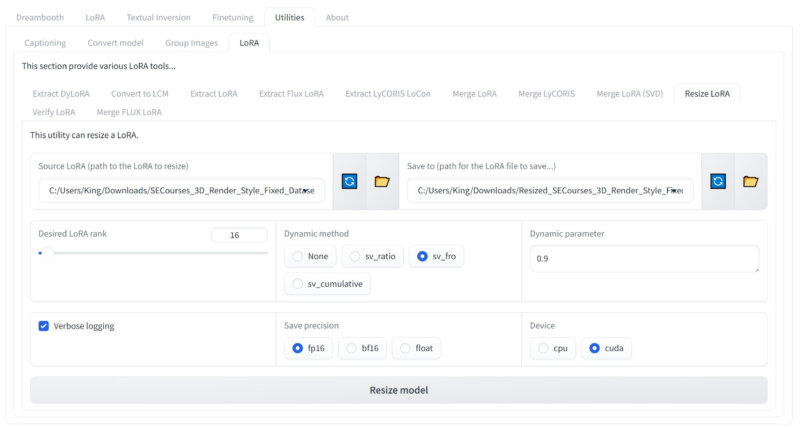Set save precision to bf16
This screenshot has width=800, height=427.
pos(361,348)
